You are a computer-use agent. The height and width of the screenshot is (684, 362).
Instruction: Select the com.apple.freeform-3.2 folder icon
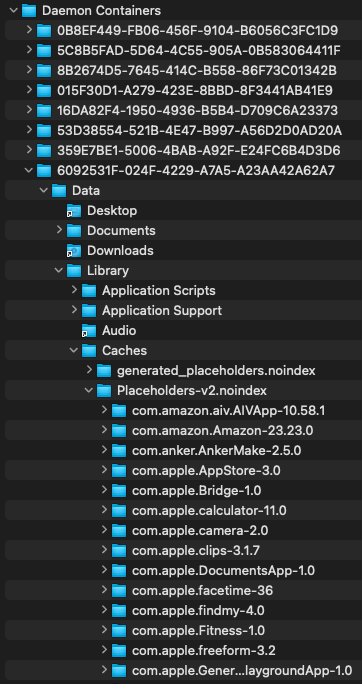pos(119,652)
